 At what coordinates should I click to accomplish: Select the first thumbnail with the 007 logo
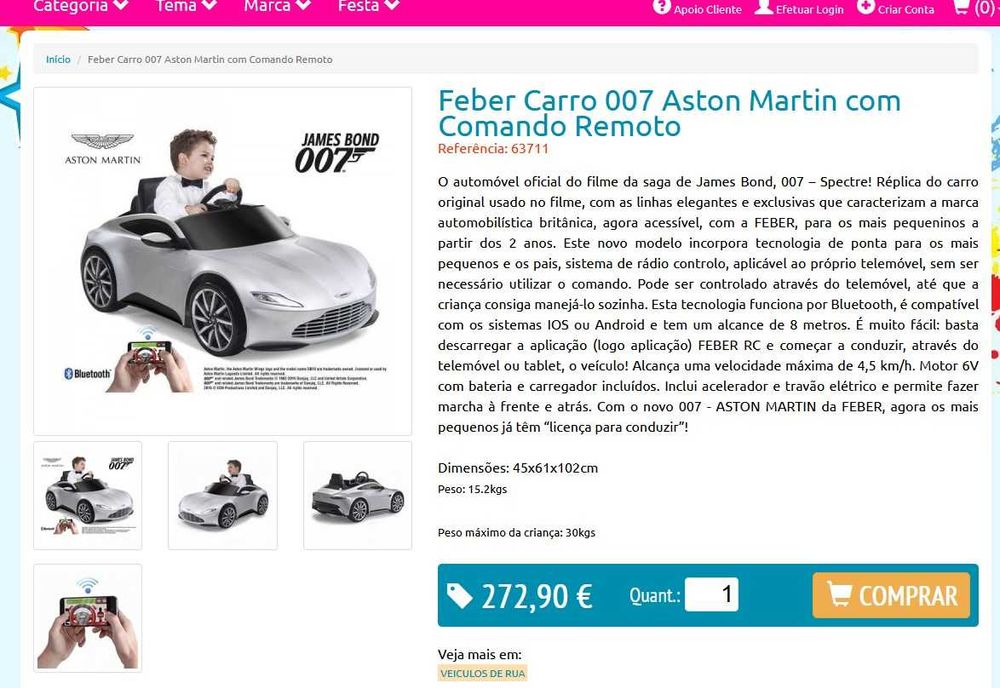(x=87, y=495)
